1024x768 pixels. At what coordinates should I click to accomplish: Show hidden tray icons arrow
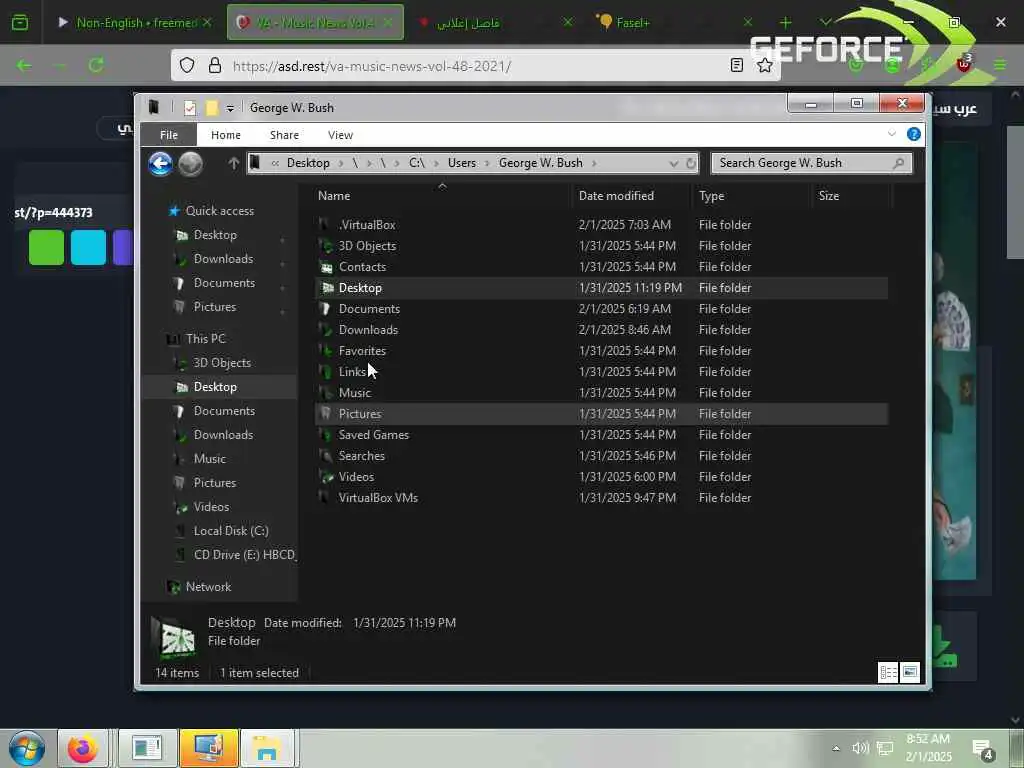coord(836,748)
